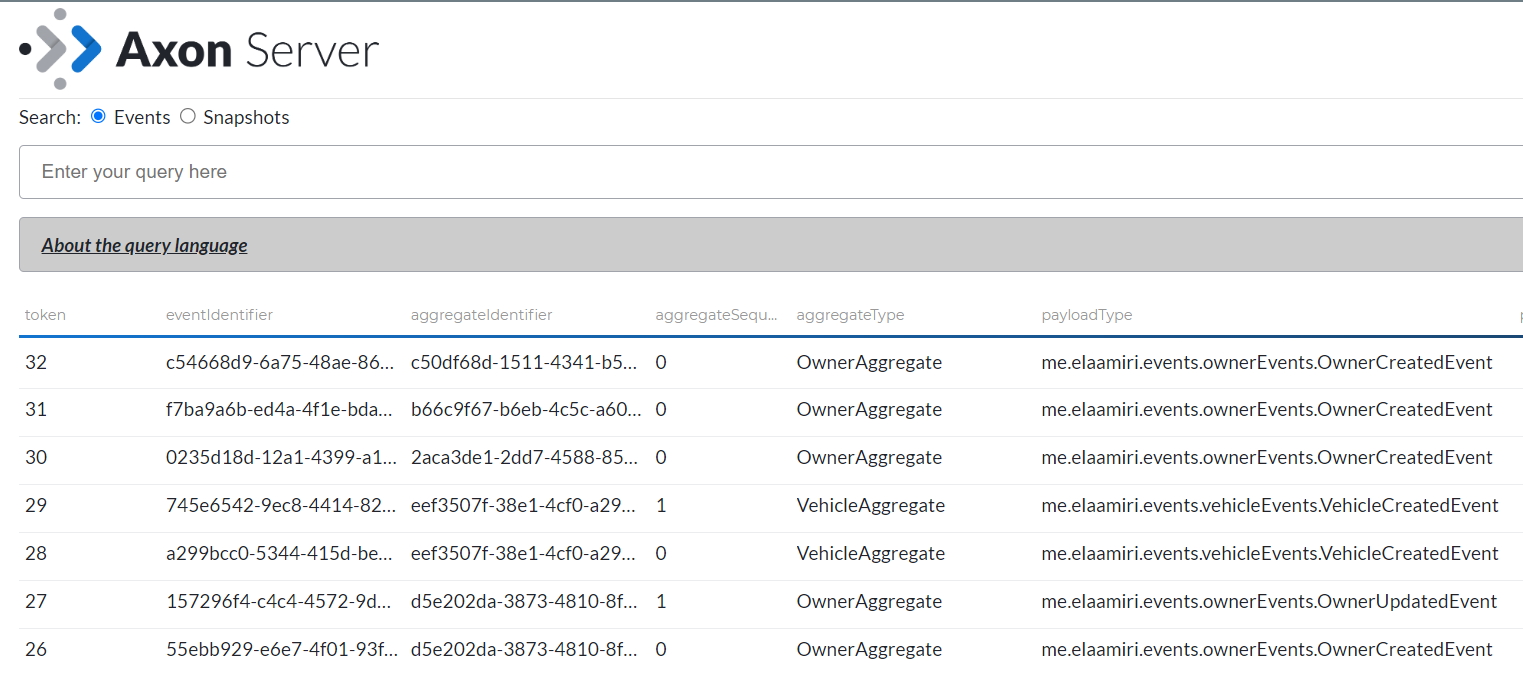Viewport: 1523px width, 676px height.
Task: Click aggregate identifier c50df68d-1511-4341-b5...
Action: pyautogui.click(x=525, y=362)
